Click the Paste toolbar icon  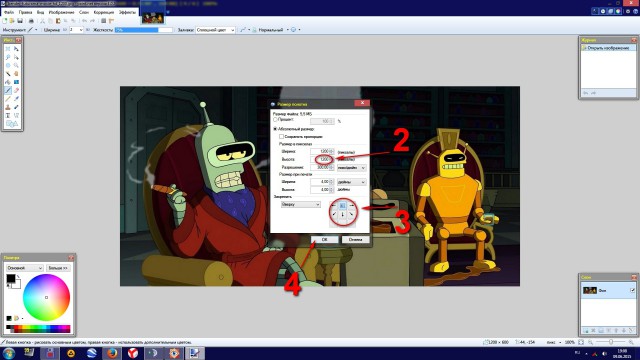pyautogui.click(x=58, y=21)
